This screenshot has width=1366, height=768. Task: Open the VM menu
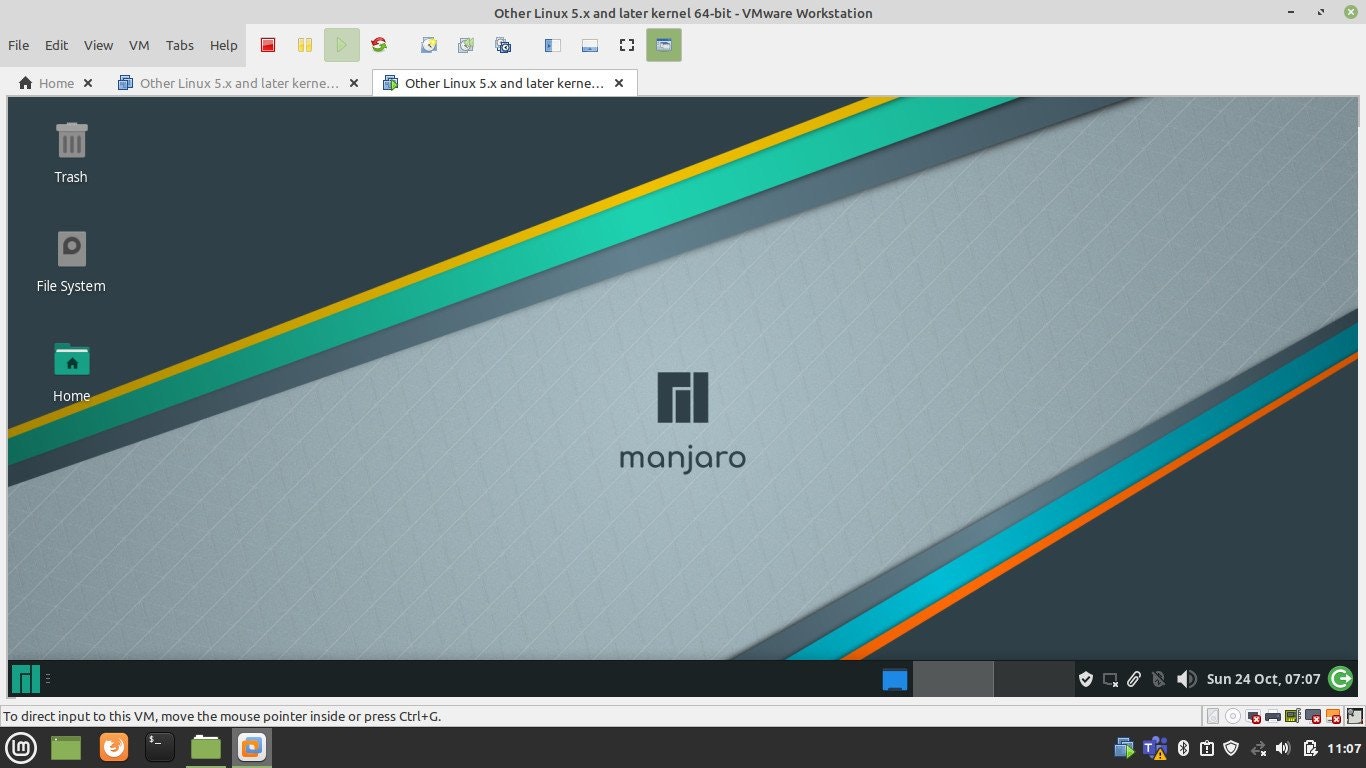pos(139,45)
